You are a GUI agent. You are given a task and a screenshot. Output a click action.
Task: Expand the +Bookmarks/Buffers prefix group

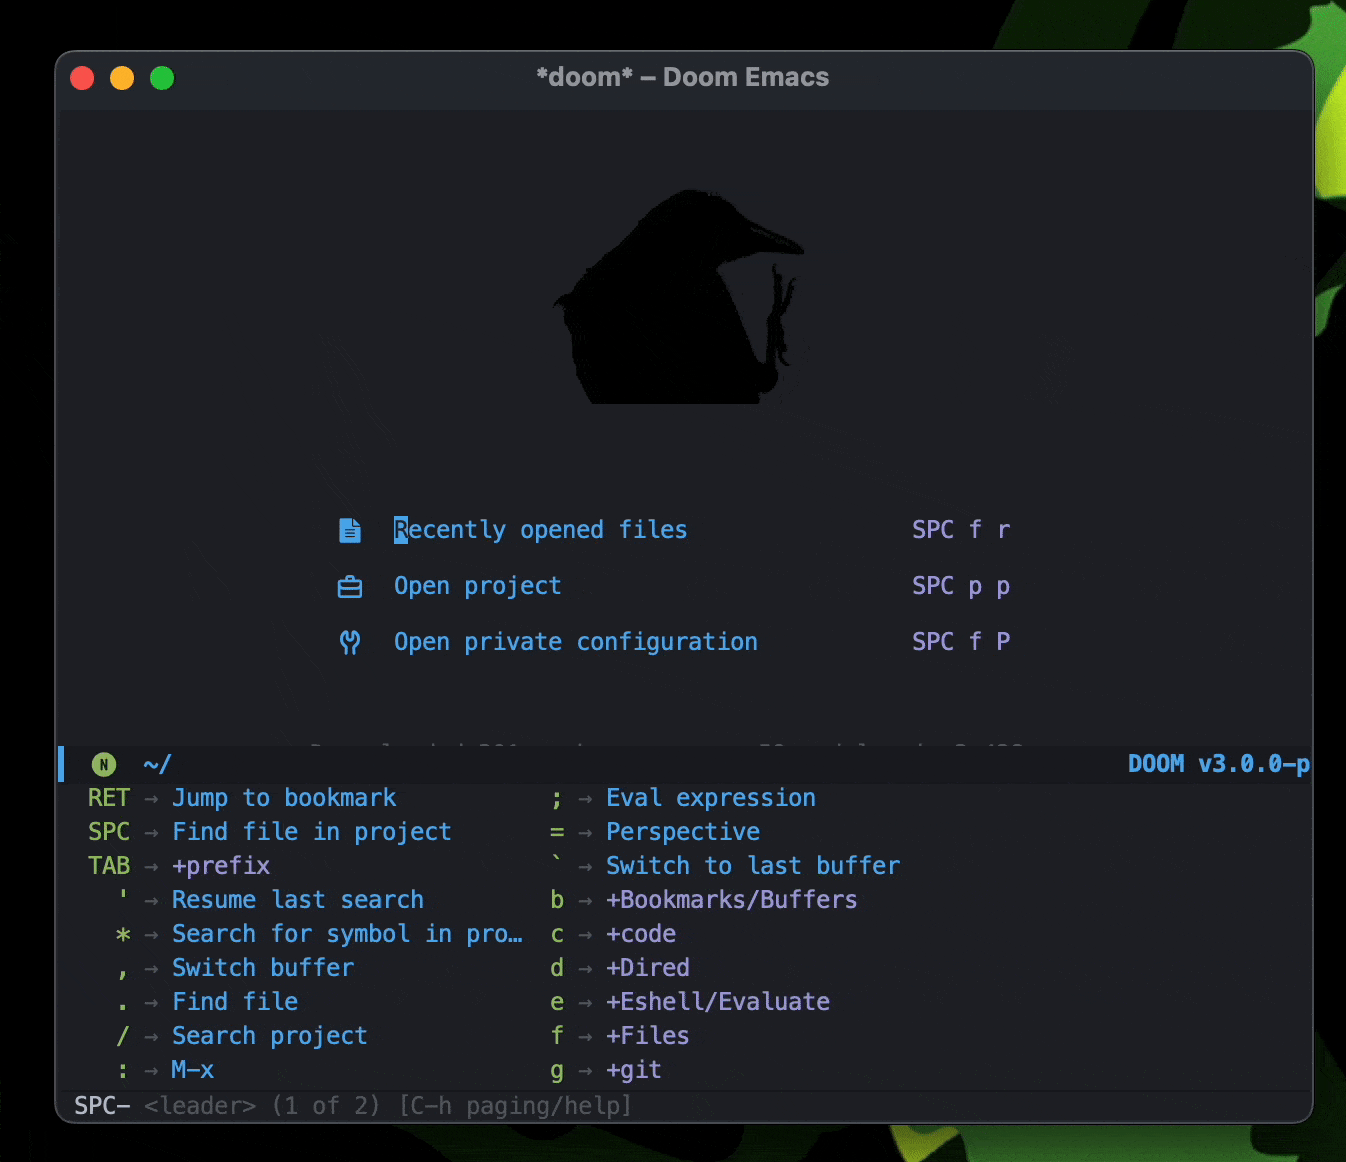pos(731,900)
